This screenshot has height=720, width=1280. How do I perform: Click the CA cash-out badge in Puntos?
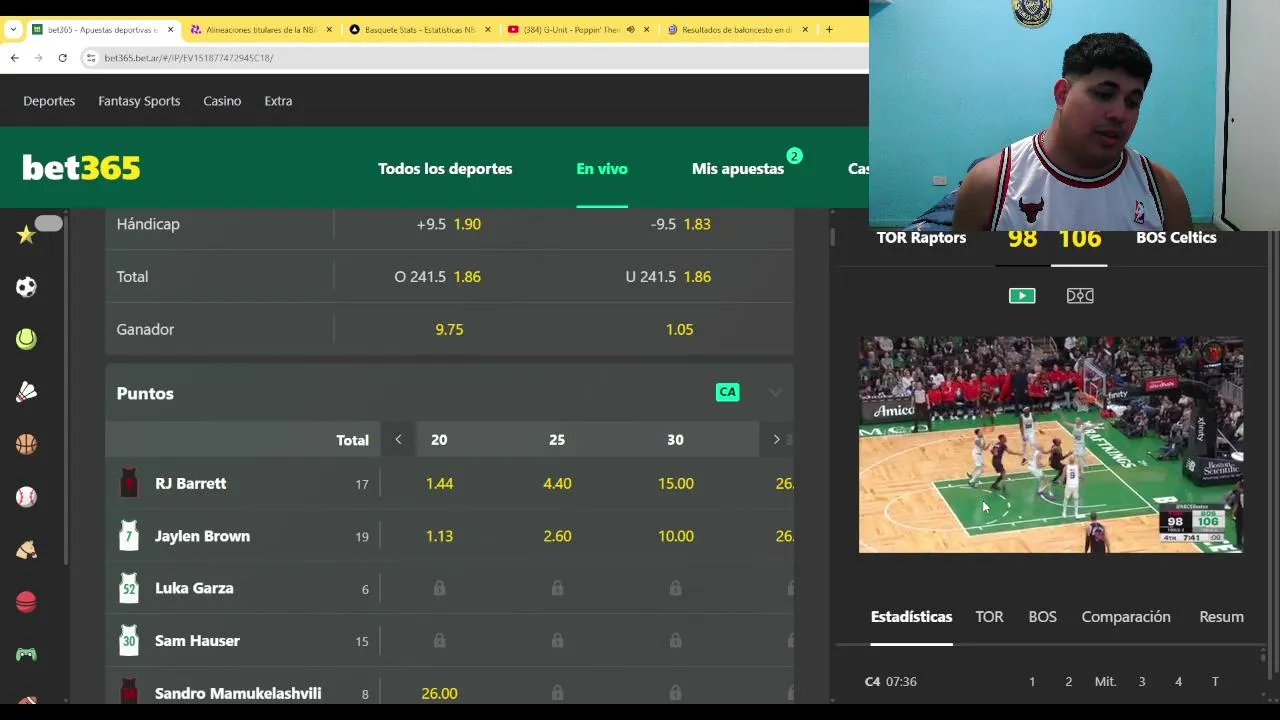coord(727,392)
